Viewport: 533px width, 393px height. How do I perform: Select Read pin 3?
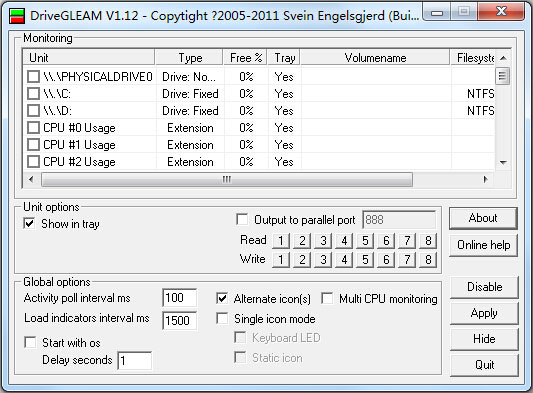tap(323, 241)
